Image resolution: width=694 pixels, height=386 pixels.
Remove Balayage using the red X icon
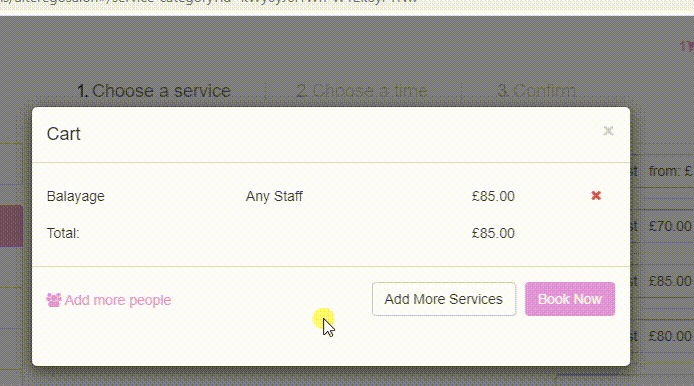tap(596, 196)
